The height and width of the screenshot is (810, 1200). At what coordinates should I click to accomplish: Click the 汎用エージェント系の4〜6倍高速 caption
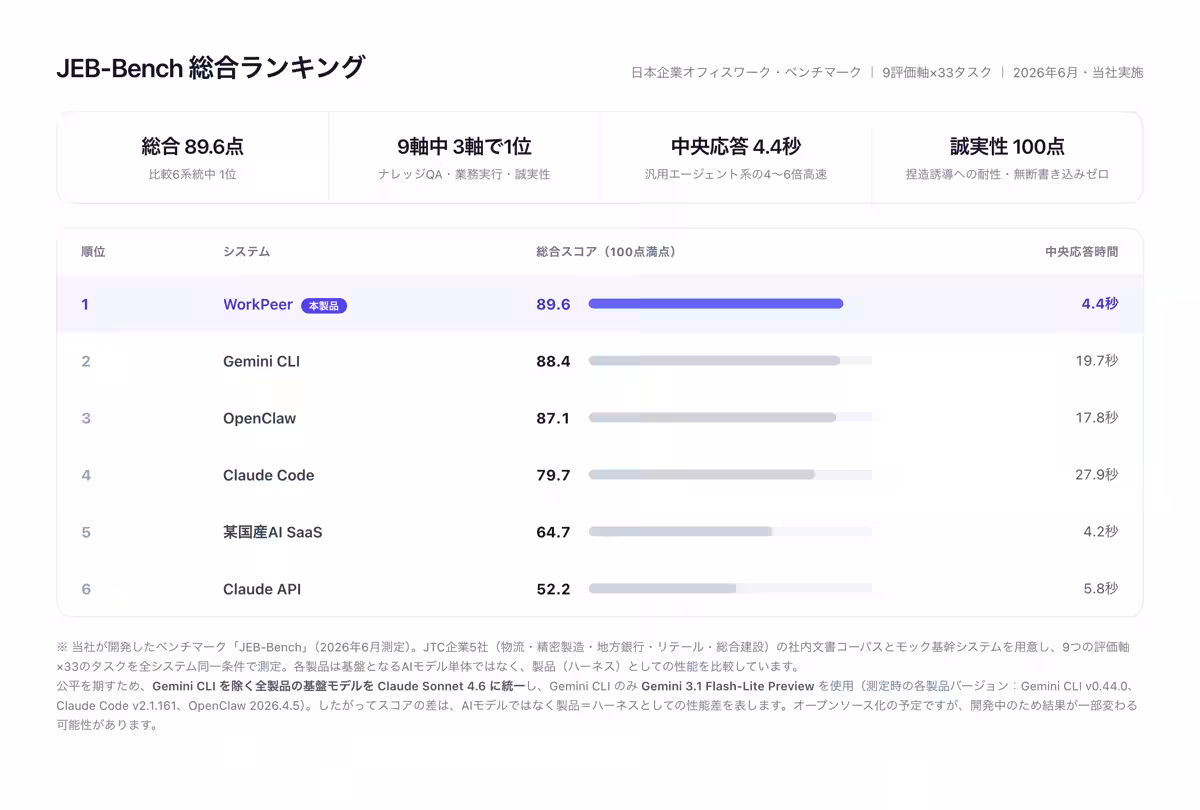pos(736,174)
